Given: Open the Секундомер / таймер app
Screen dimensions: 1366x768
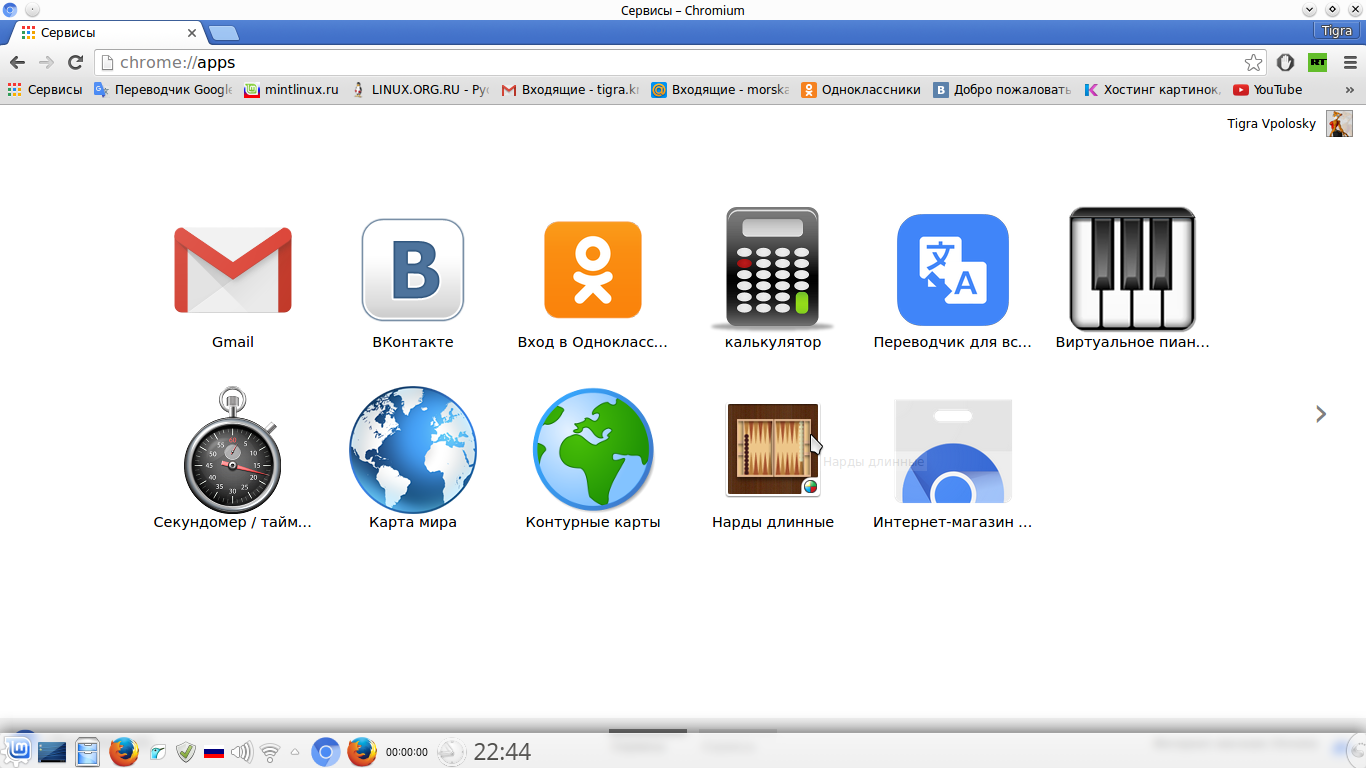Looking at the screenshot, I should tap(233, 450).
